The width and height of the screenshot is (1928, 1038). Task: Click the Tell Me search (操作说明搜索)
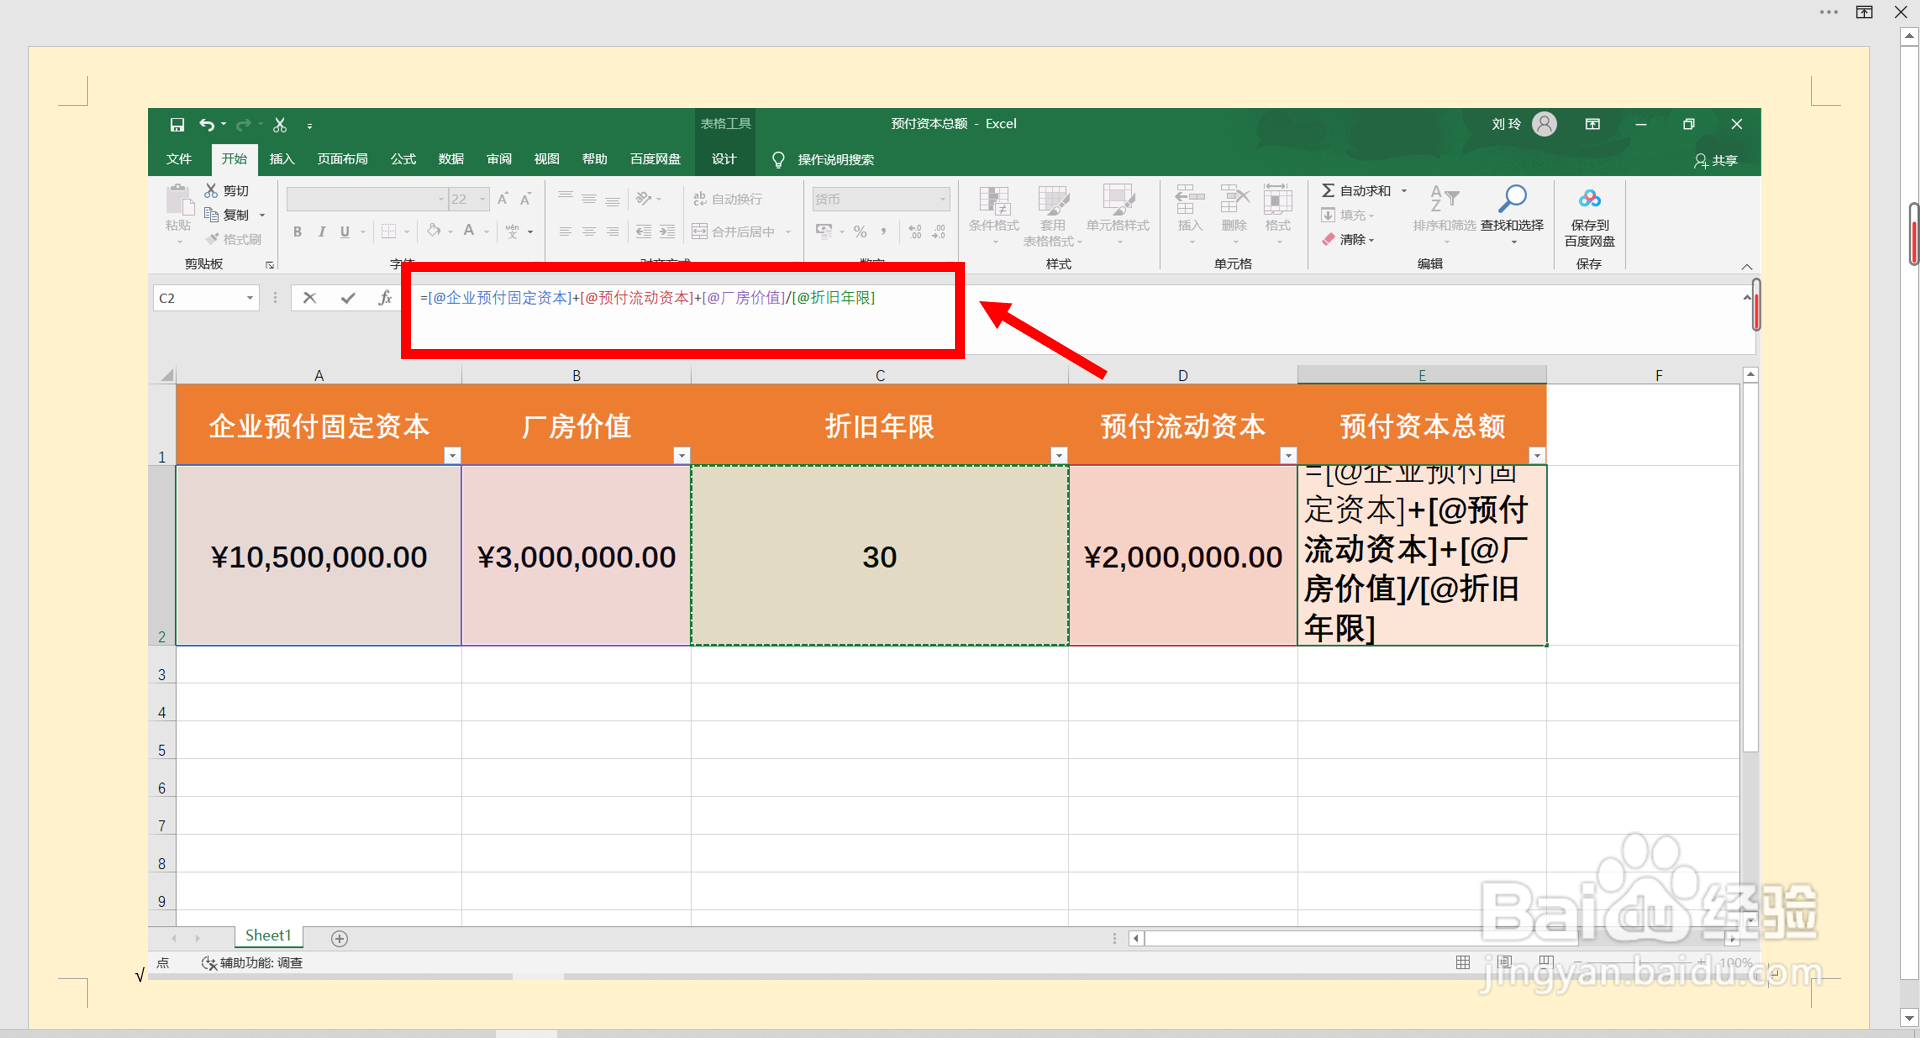click(x=823, y=160)
